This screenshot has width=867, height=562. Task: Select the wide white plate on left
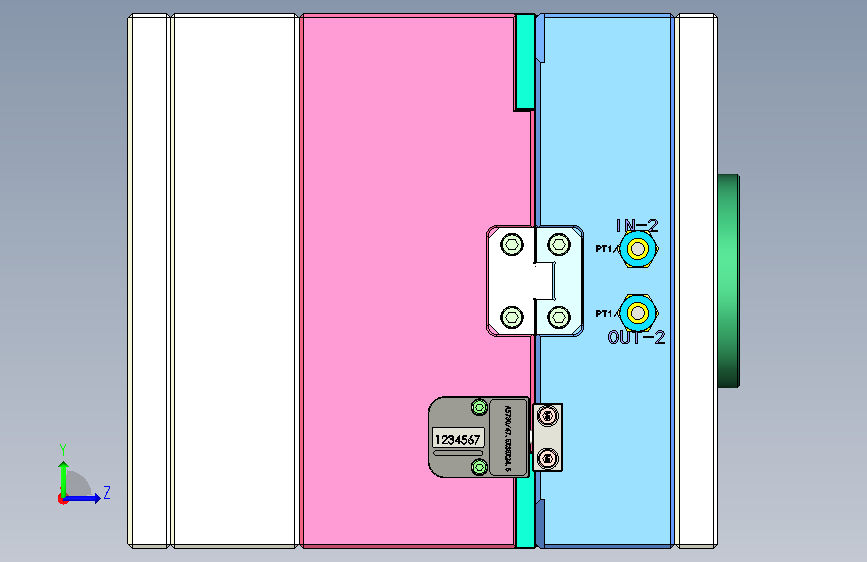pyautogui.click(x=235, y=281)
